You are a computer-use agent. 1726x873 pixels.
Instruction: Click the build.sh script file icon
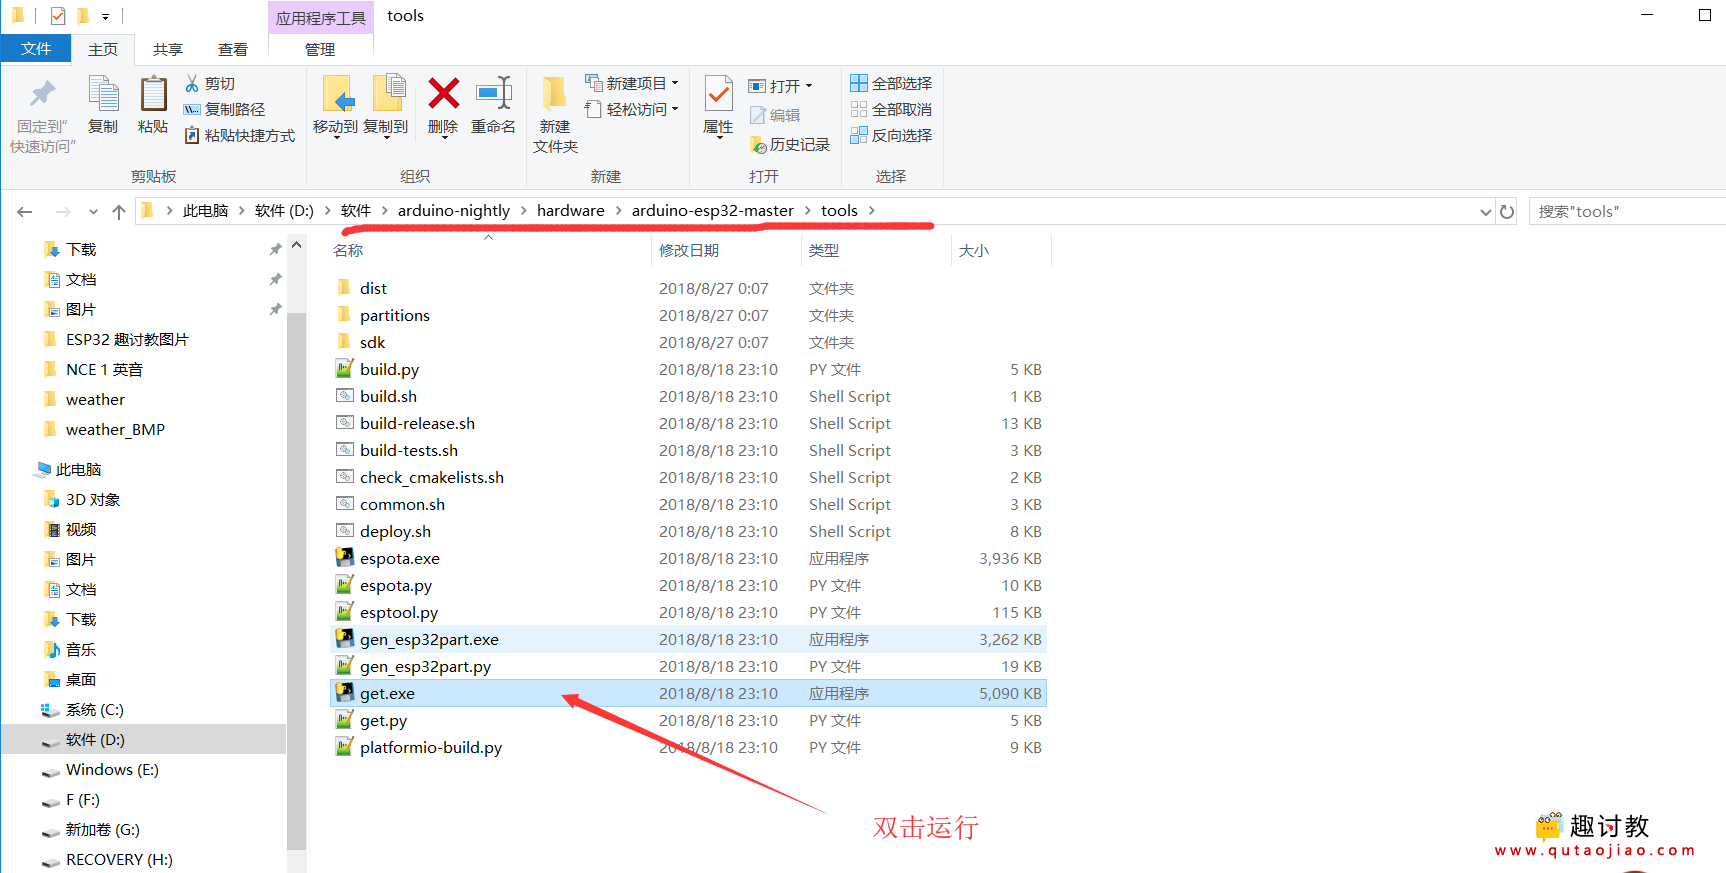point(345,396)
